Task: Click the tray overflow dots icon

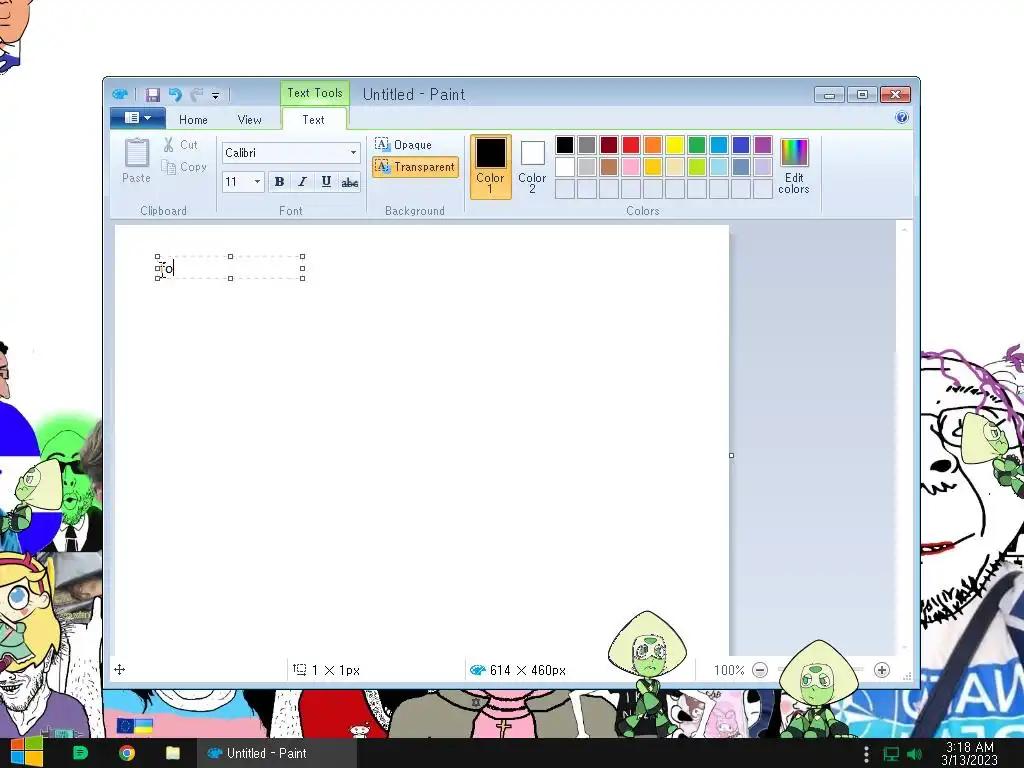Action: point(866,754)
